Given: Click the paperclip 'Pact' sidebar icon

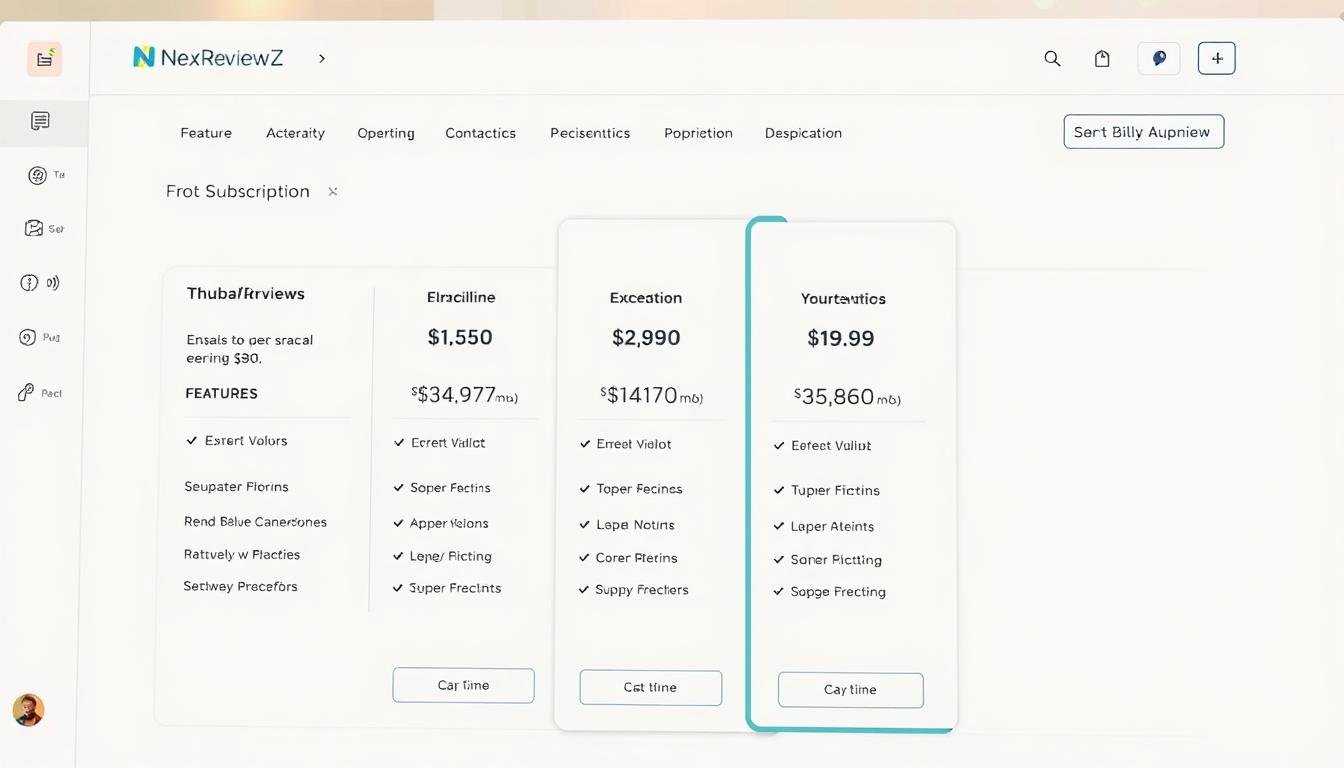Looking at the screenshot, I should click(x=27, y=393).
